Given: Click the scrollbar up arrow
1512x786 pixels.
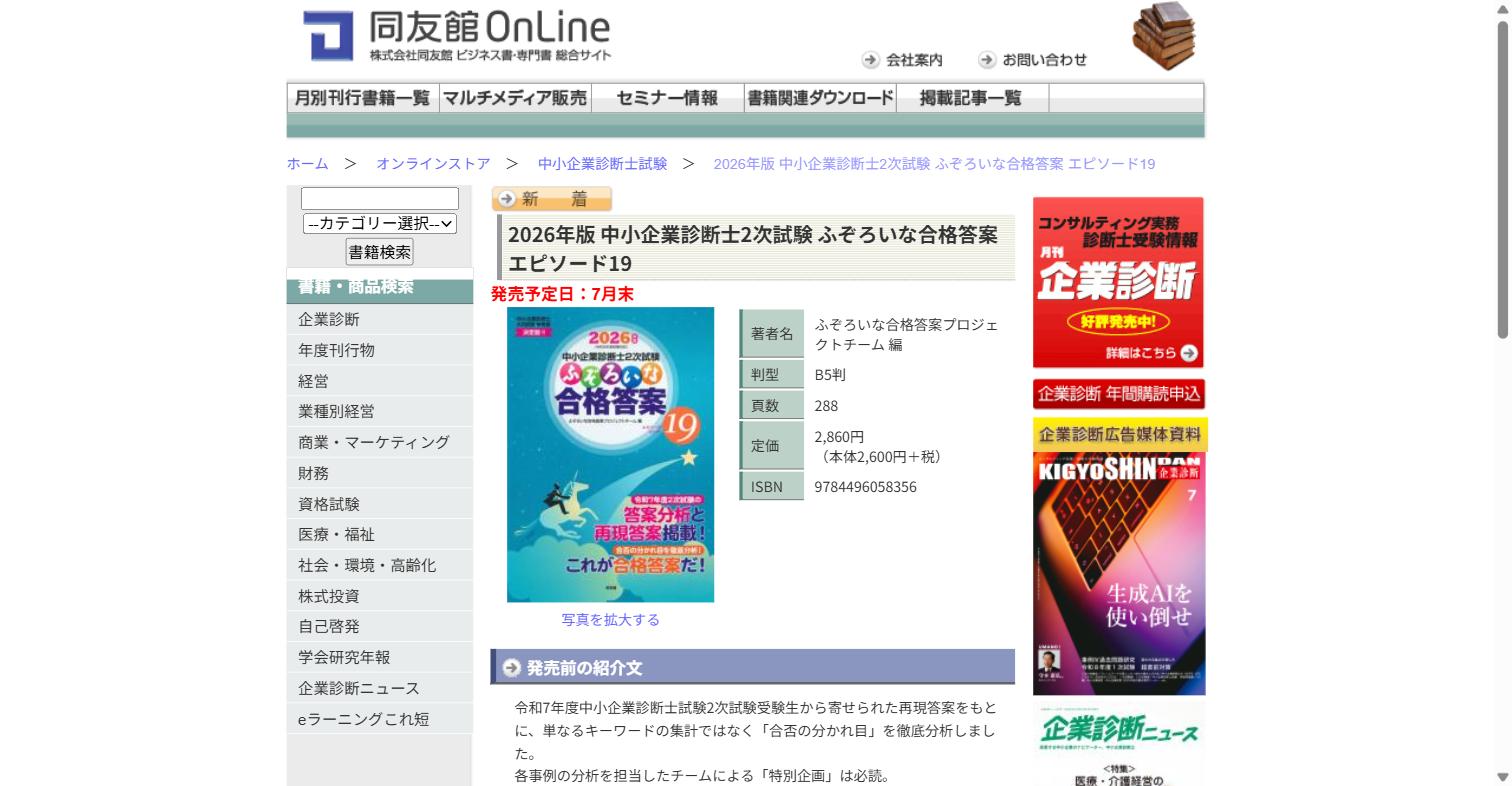Looking at the screenshot, I should coord(1502,9).
